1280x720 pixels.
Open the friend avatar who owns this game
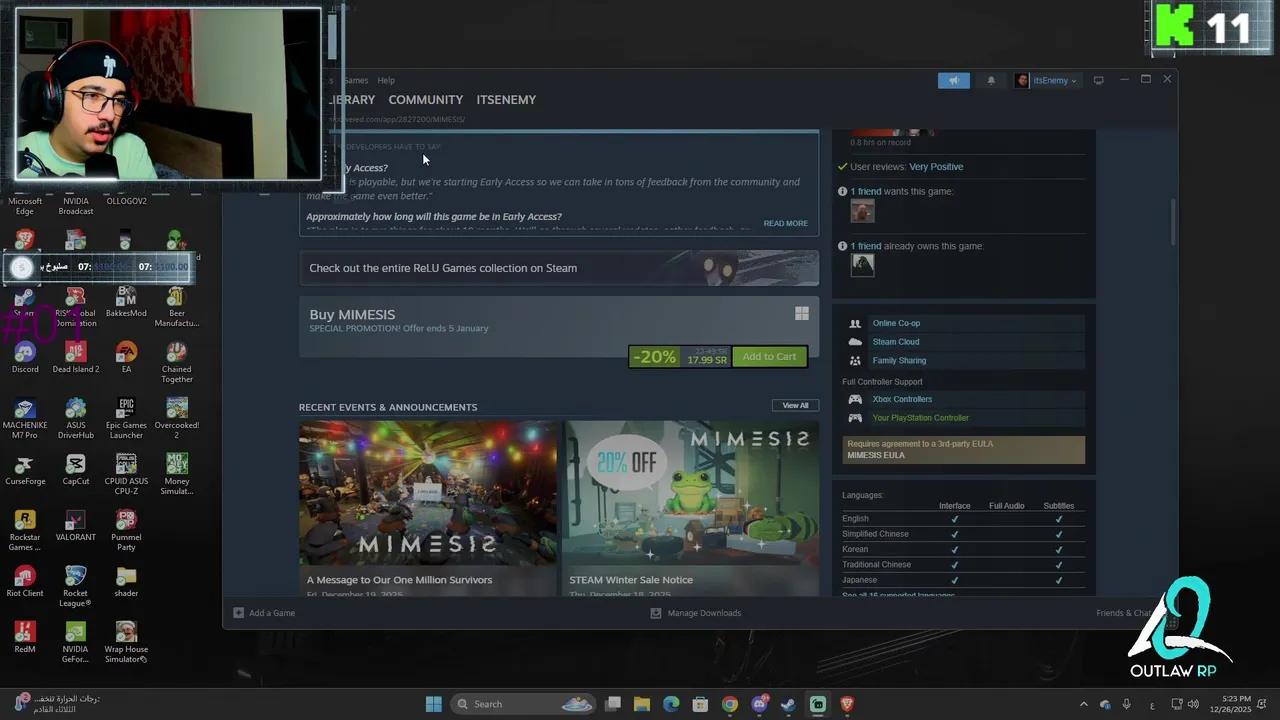point(862,265)
